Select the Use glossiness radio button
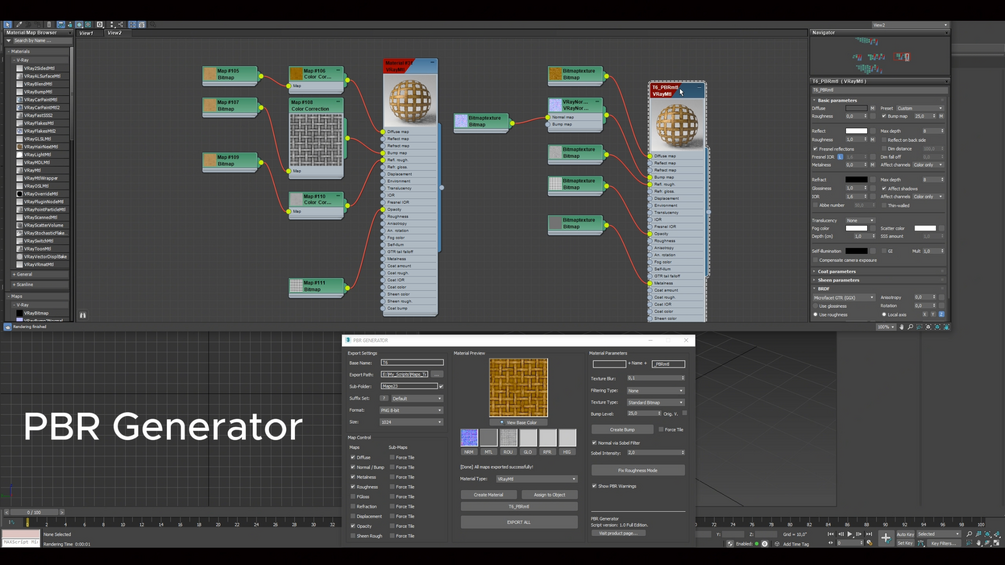The width and height of the screenshot is (1005, 565). tap(815, 306)
